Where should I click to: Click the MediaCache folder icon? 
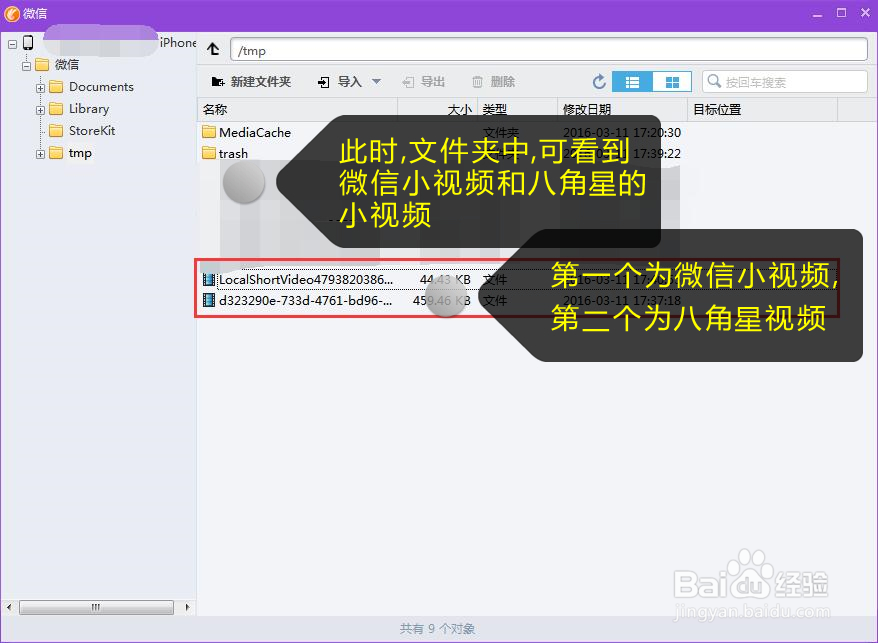[x=209, y=132]
